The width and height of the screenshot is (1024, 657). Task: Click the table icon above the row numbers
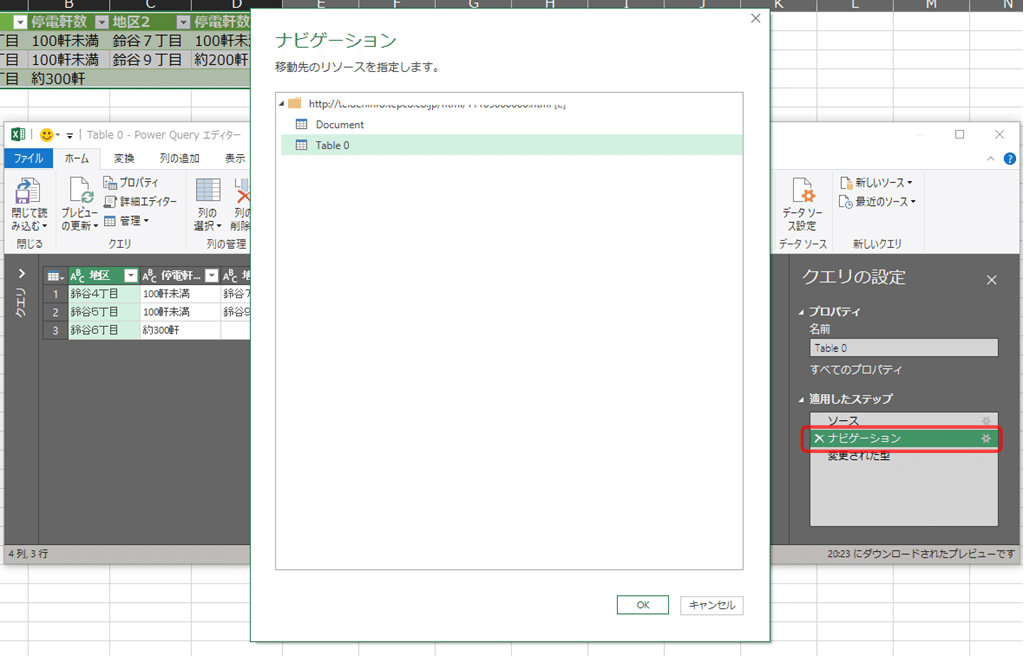(52, 275)
